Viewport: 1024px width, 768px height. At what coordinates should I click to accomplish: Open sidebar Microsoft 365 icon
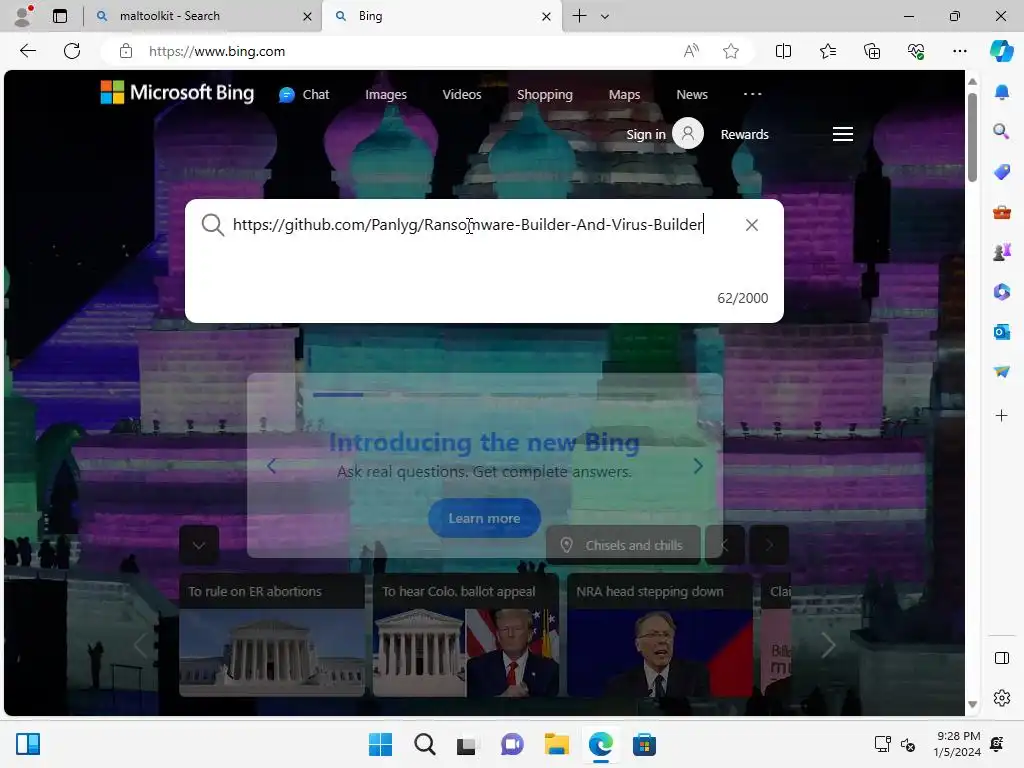(1002, 291)
